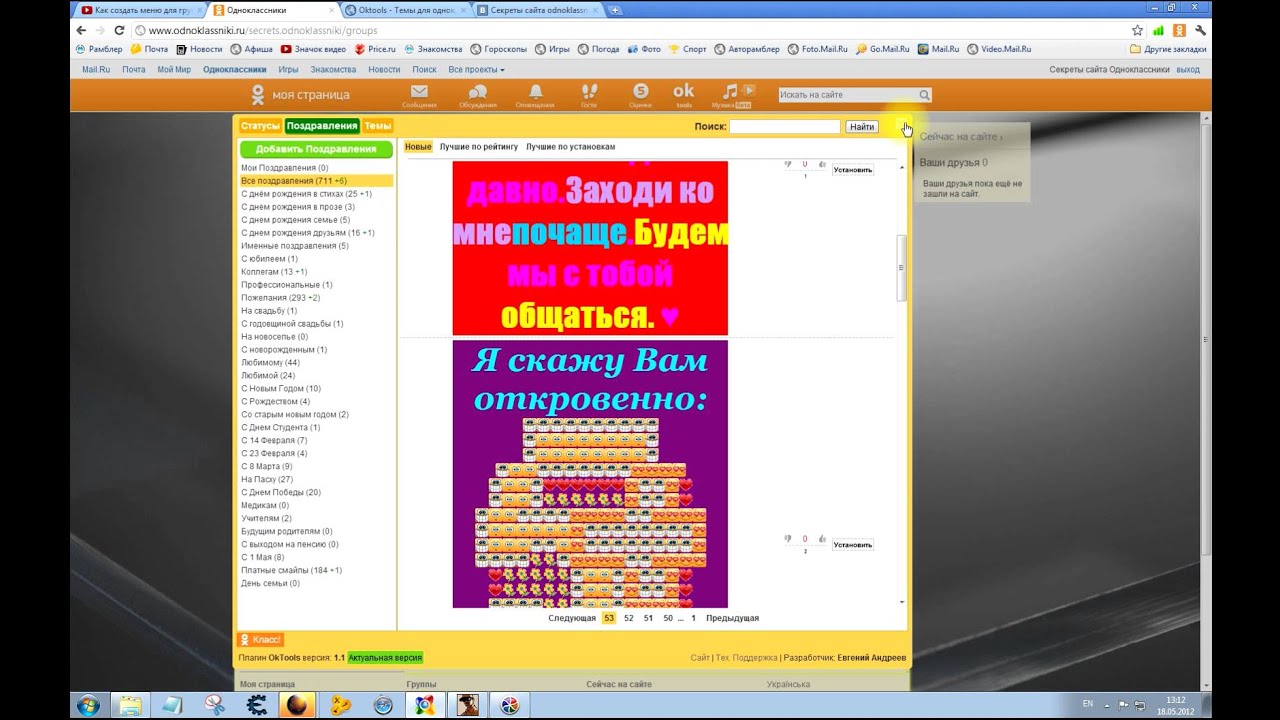Click the Класс! badge icon

pos(261,640)
